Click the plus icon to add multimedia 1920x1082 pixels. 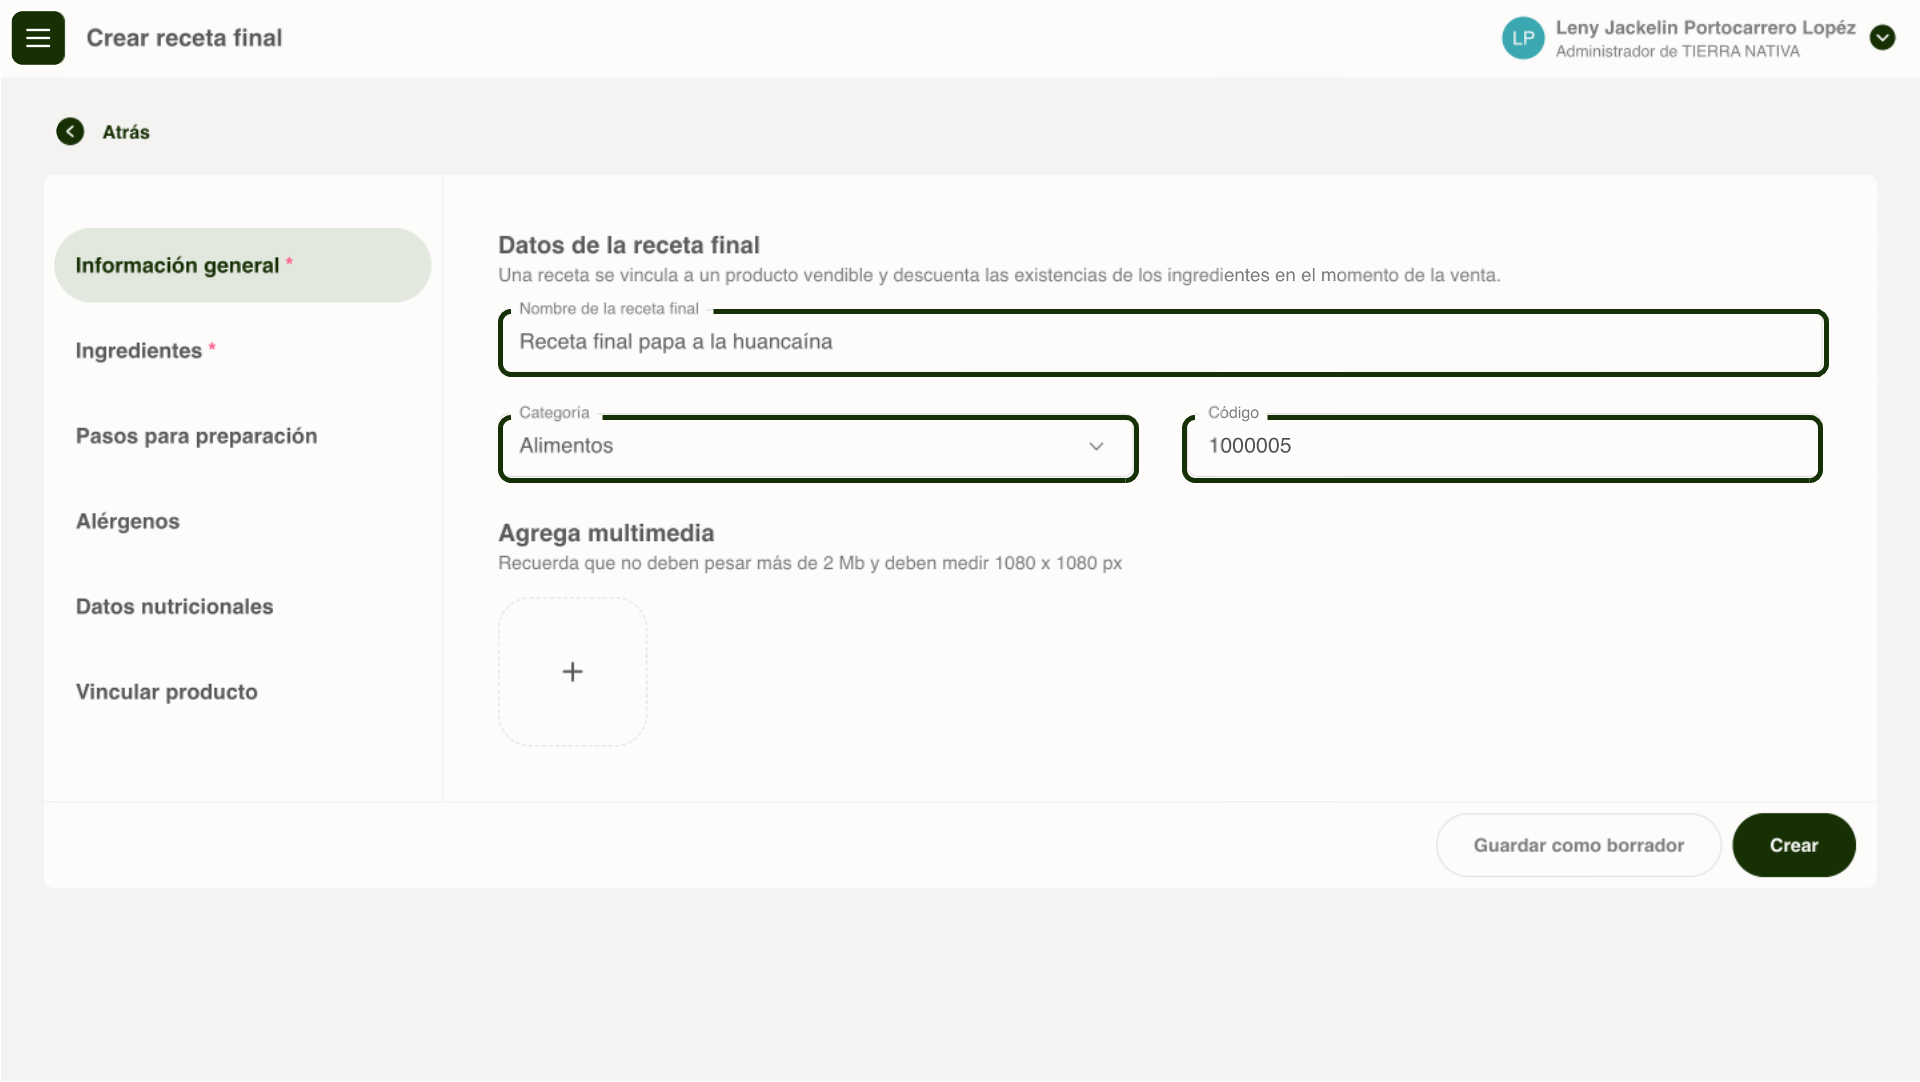572,672
